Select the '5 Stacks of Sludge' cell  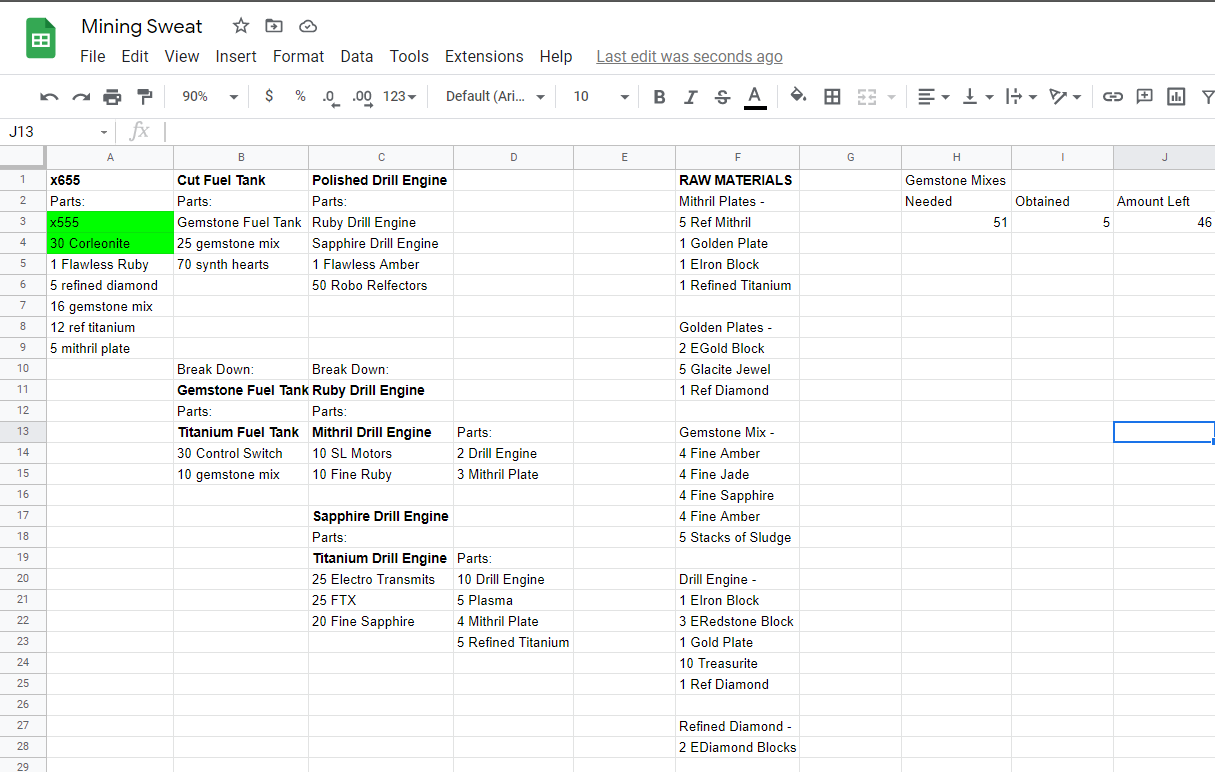coord(737,537)
